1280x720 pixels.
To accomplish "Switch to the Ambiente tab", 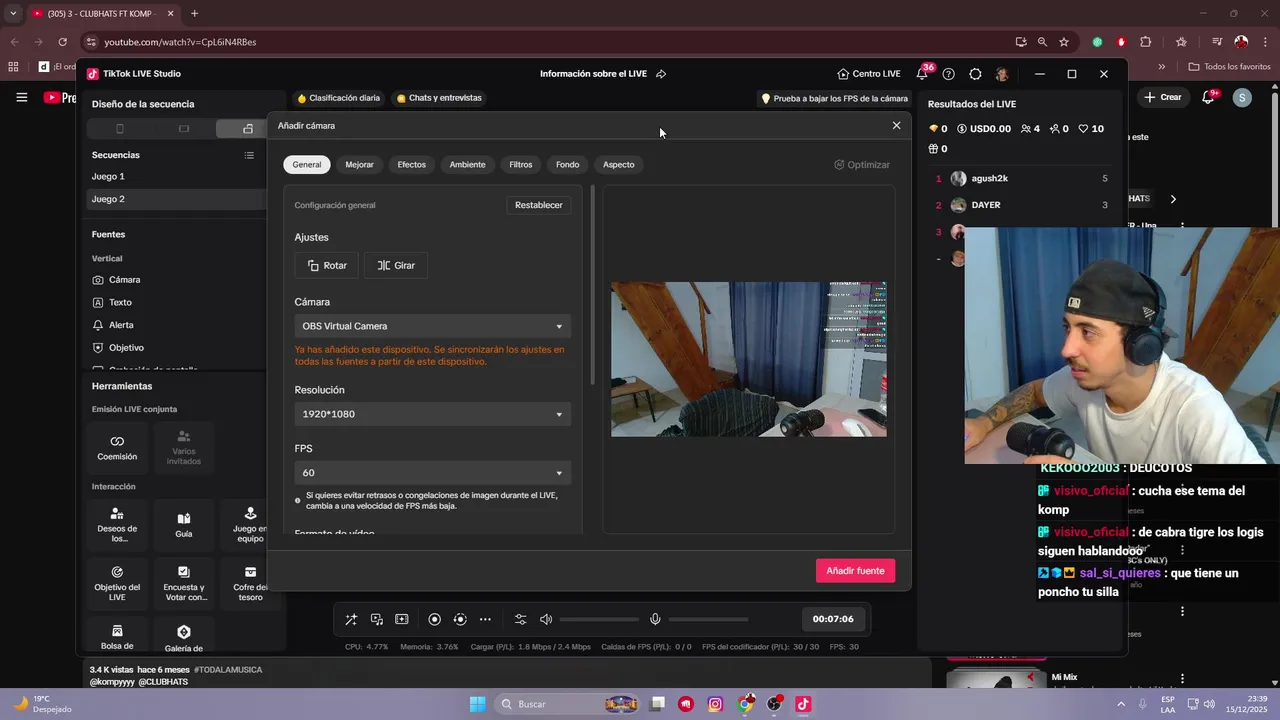I will [x=467, y=164].
